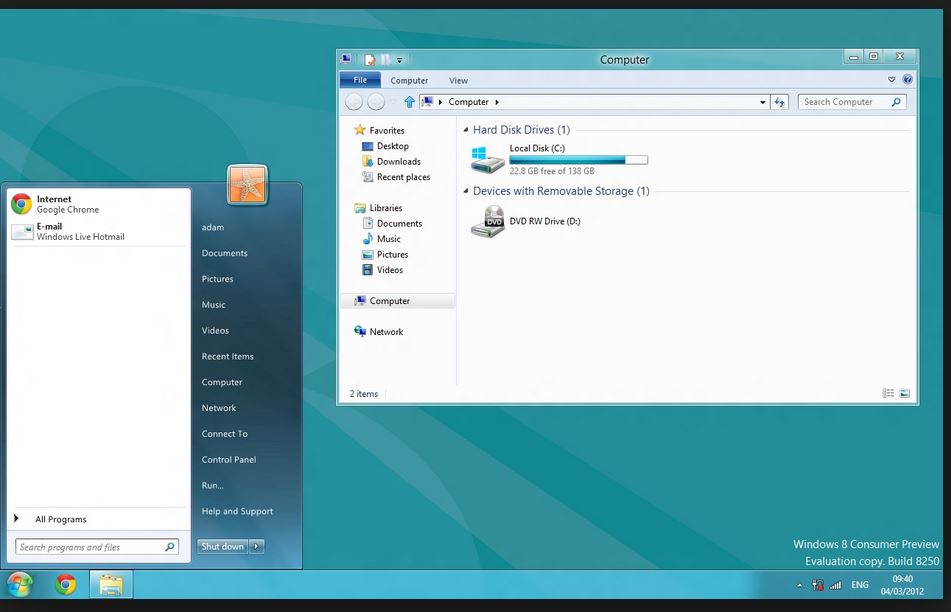Screen dimensions: 951x612
Task: Expand the arrow after Computer breadcrumb
Action: pyautogui.click(x=497, y=102)
